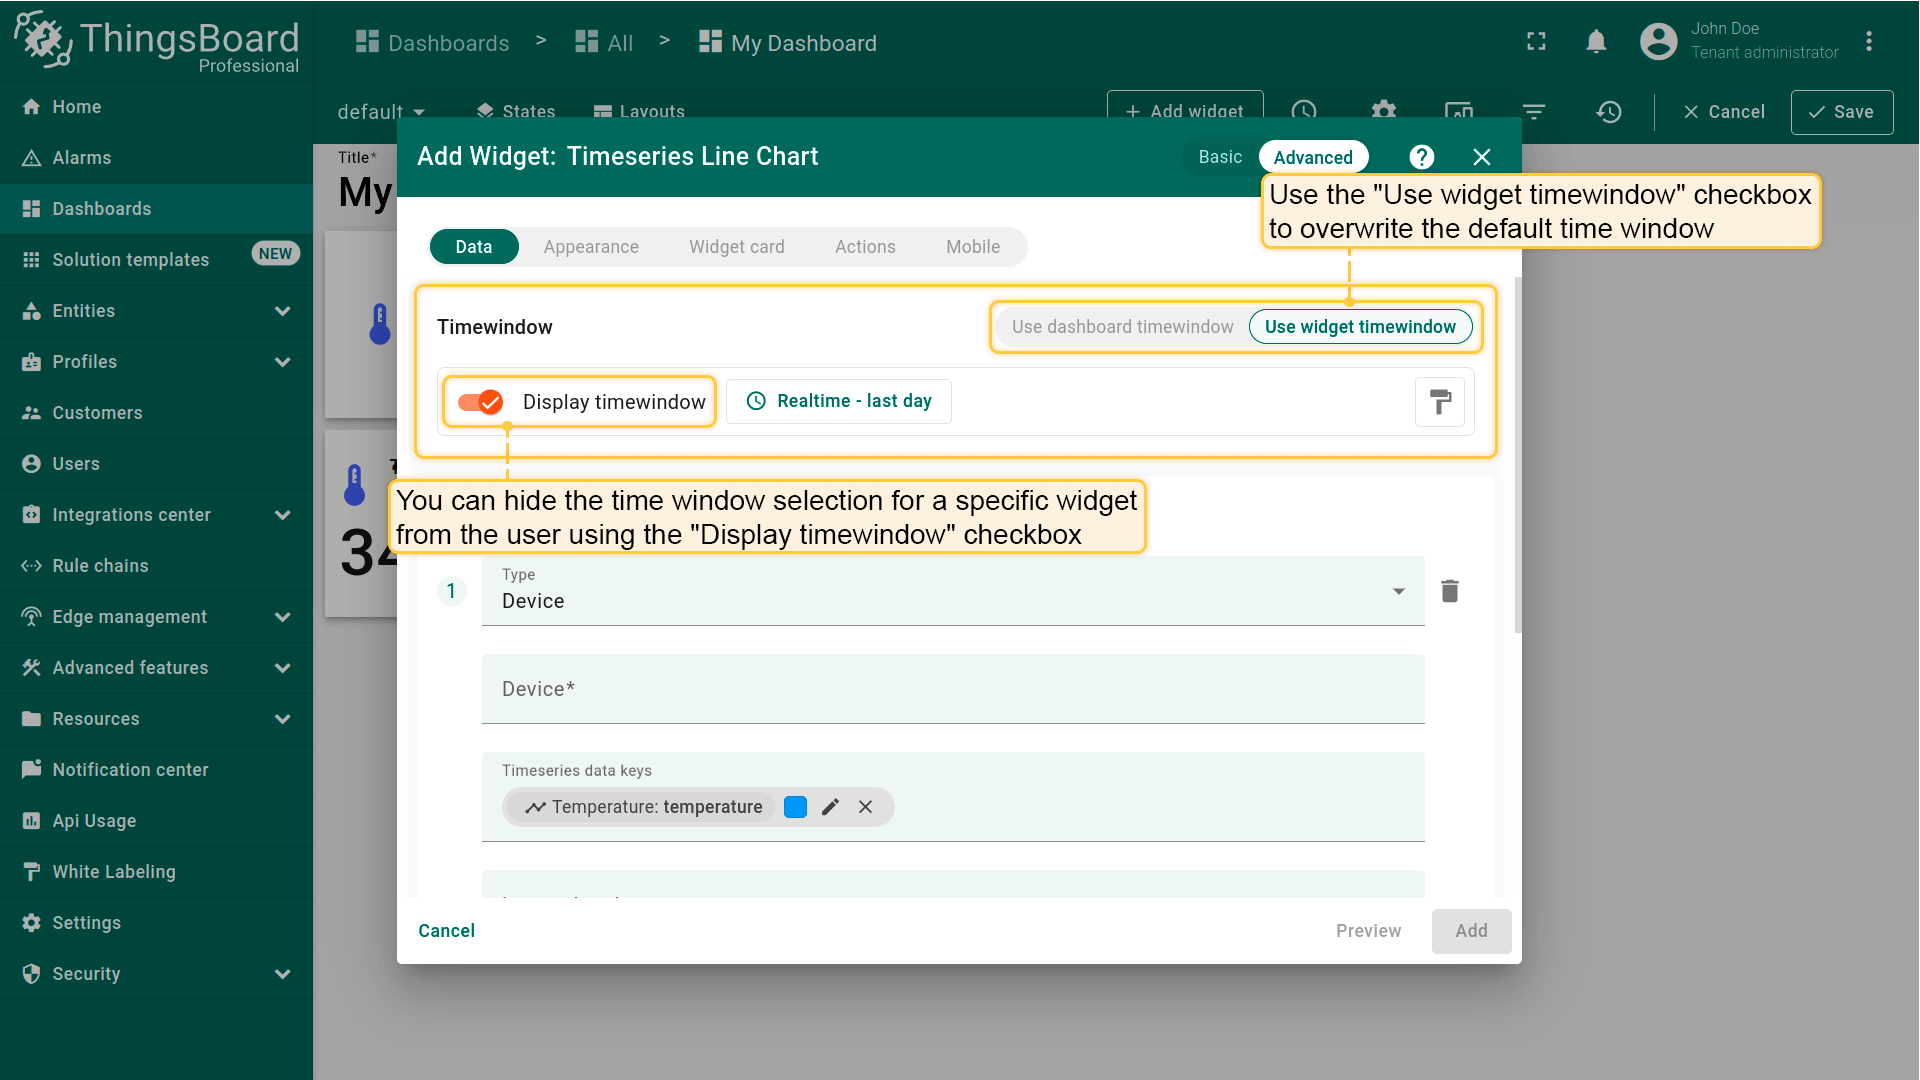Viewport: 1920px width, 1080px height.
Task: Delete datasource with trash icon
Action: point(1450,591)
